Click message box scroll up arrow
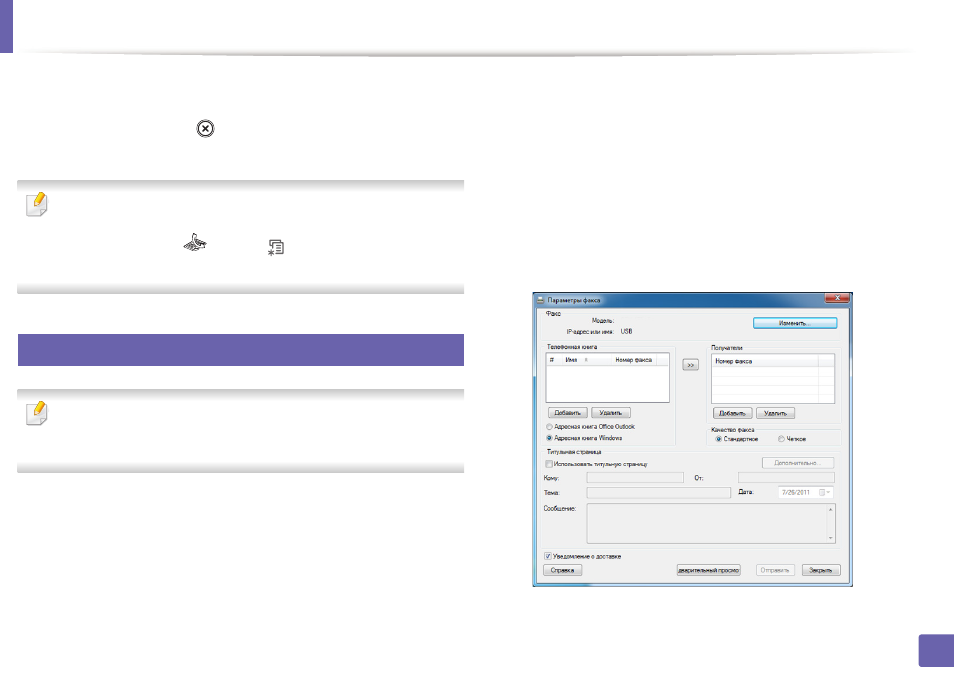Screen dimensions: 954x674 click(830, 509)
